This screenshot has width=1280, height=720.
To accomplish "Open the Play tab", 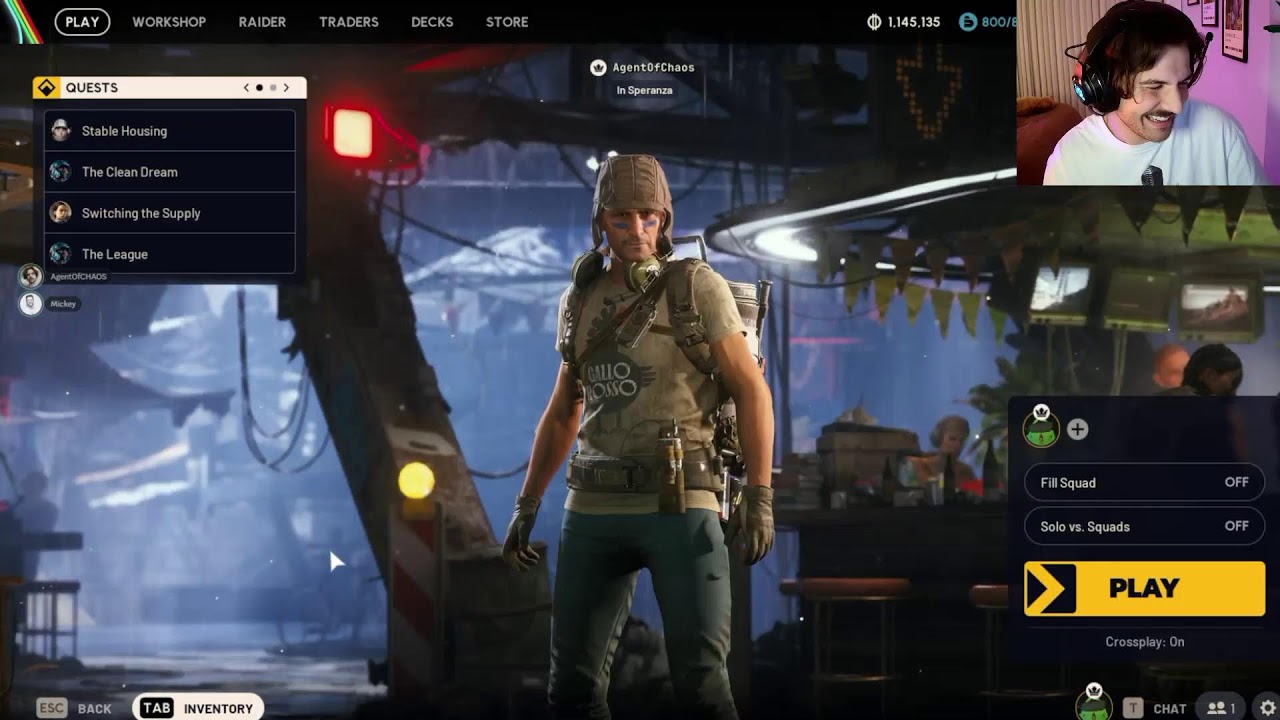I will pos(82,22).
